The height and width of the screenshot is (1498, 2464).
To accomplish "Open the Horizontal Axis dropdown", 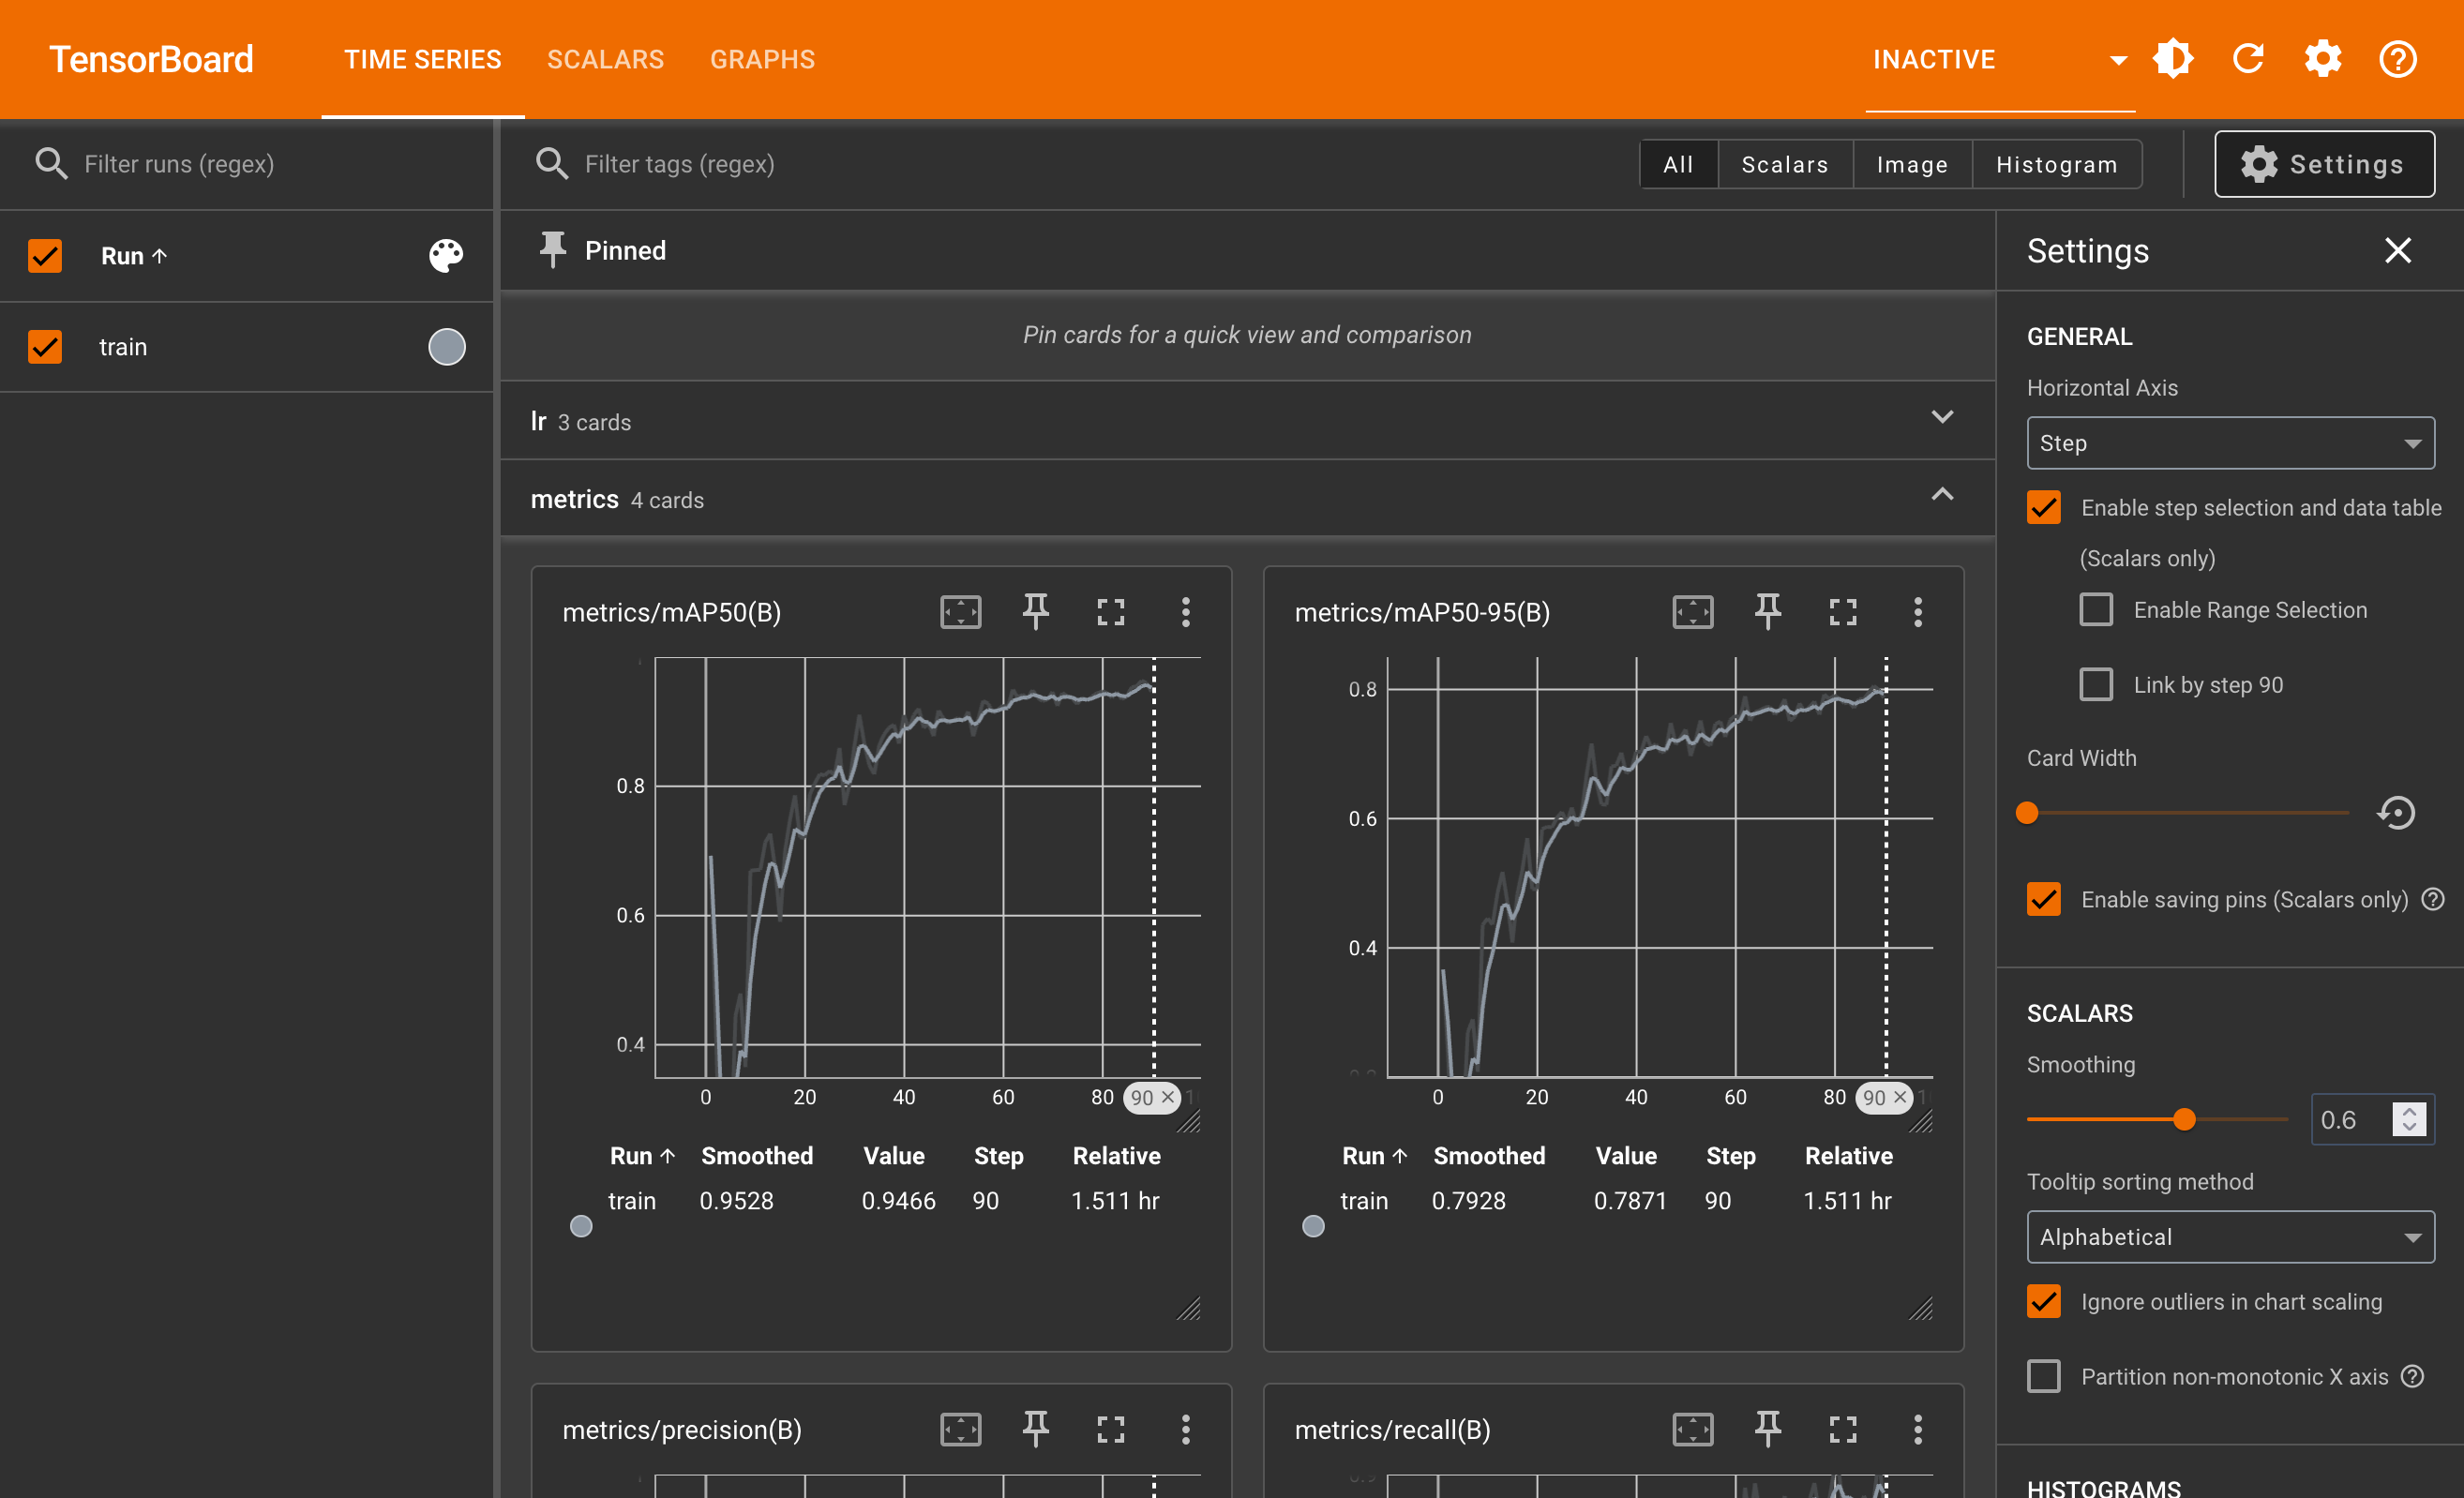I will pyautogui.click(x=2229, y=442).
